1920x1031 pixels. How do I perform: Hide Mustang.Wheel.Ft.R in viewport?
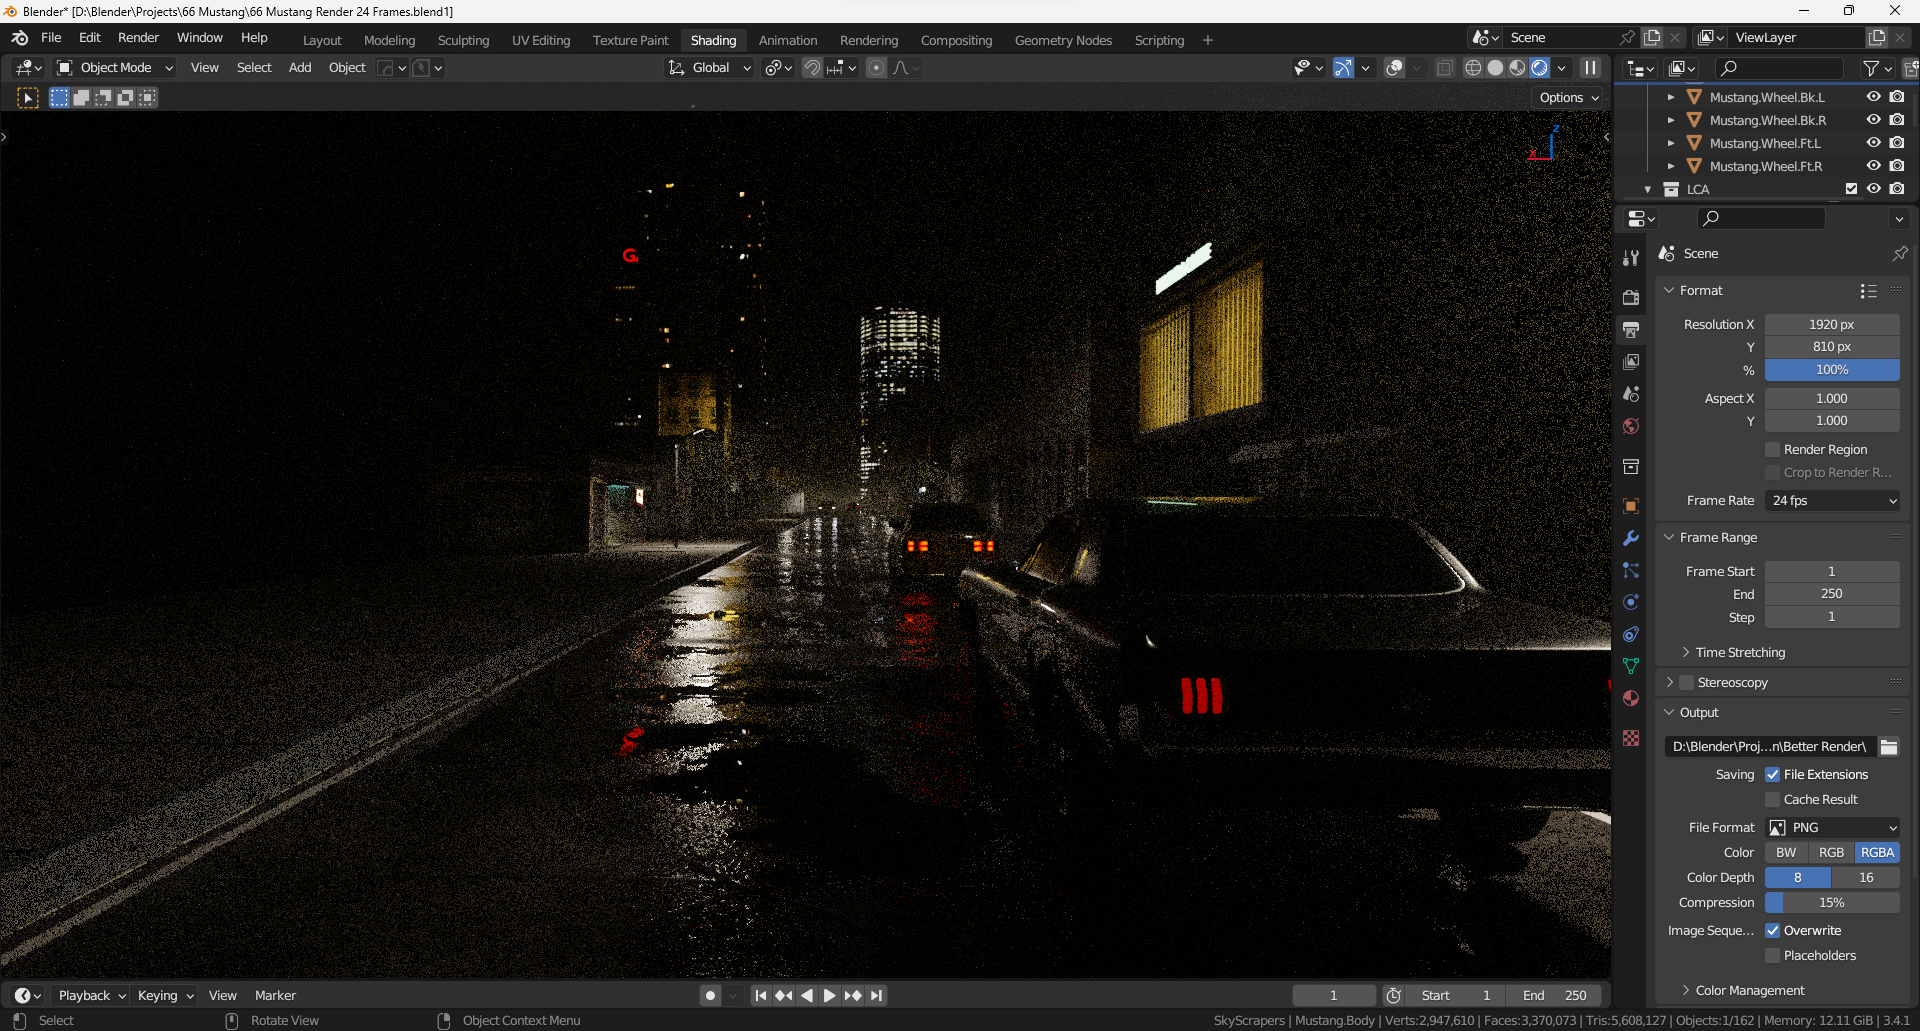click(1874, 166)
